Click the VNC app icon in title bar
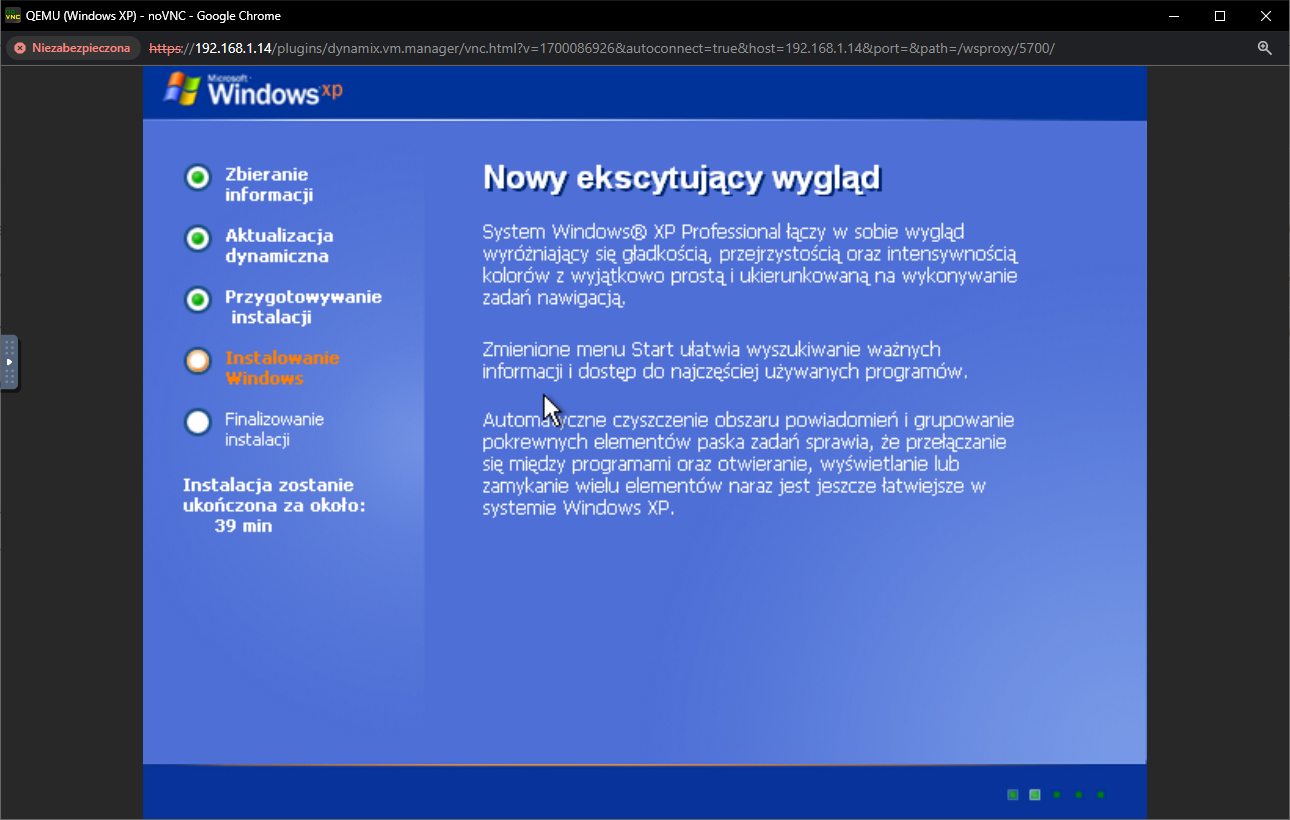1290x820 pixels. point(13,16)
